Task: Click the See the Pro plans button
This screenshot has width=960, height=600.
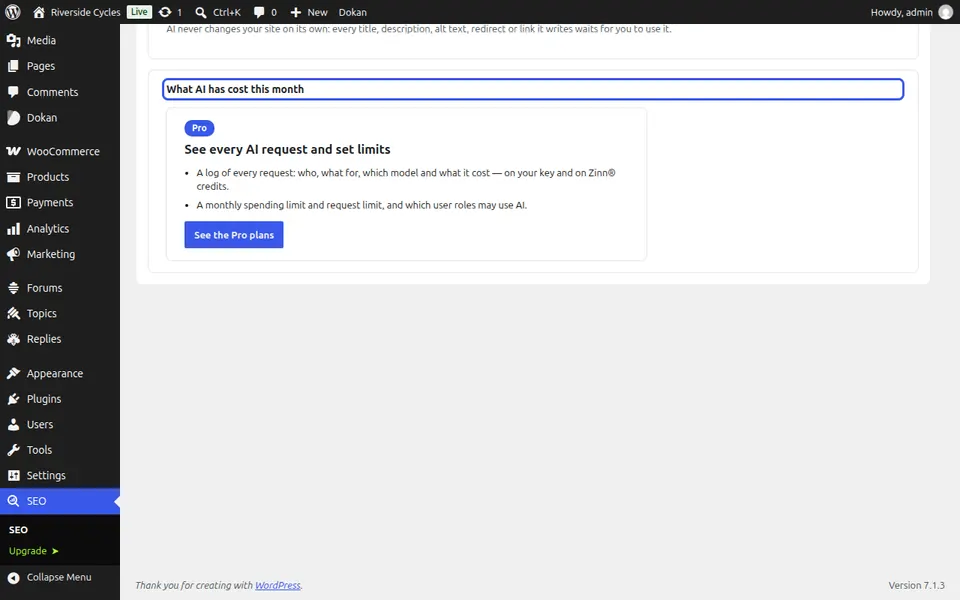Action: tap(234, 235)
